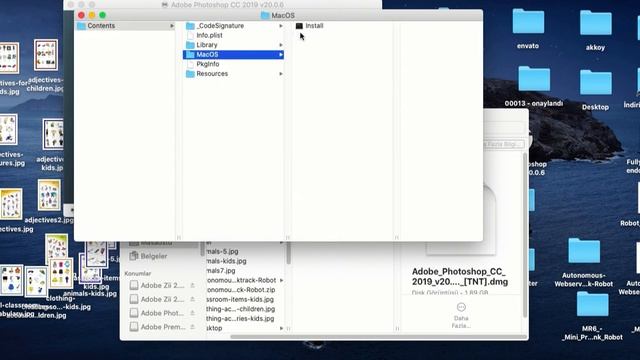Image resolution: width=640 pixels, height=360 pixels.
Task: Eject the Adobe Prem... volume
Action: click(x=192, y=327)
